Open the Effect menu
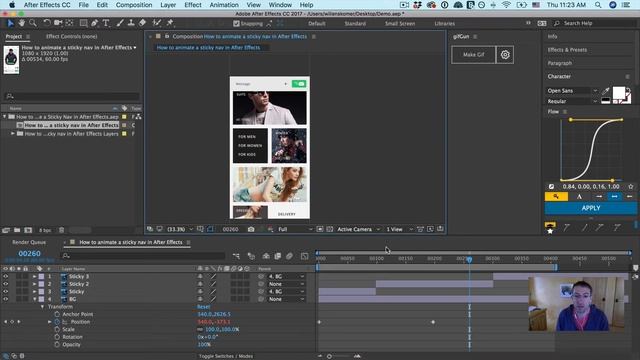 click(193, 5)
